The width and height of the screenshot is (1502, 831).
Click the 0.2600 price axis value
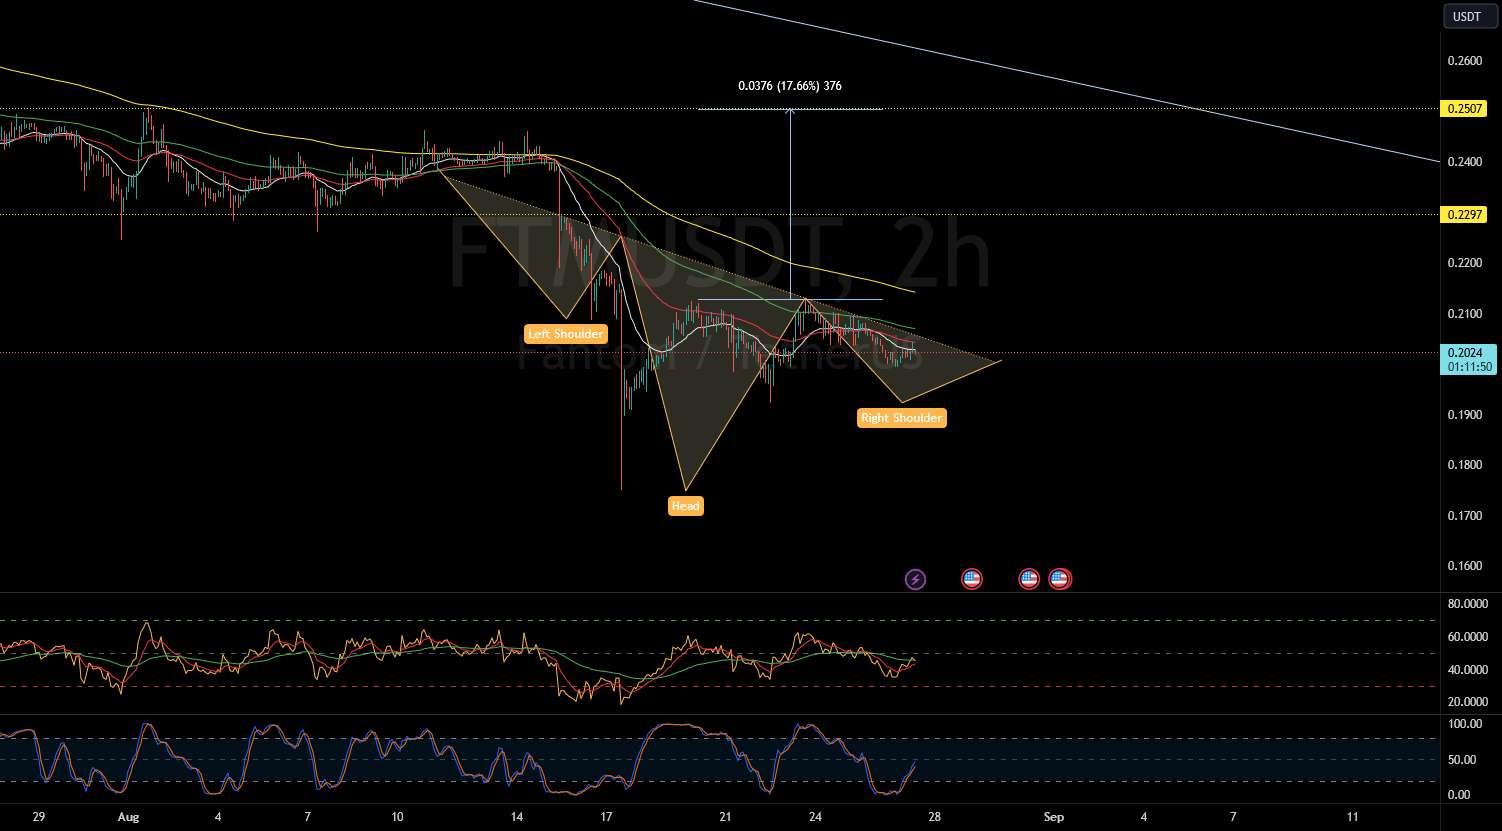[x=1465, y=61]
